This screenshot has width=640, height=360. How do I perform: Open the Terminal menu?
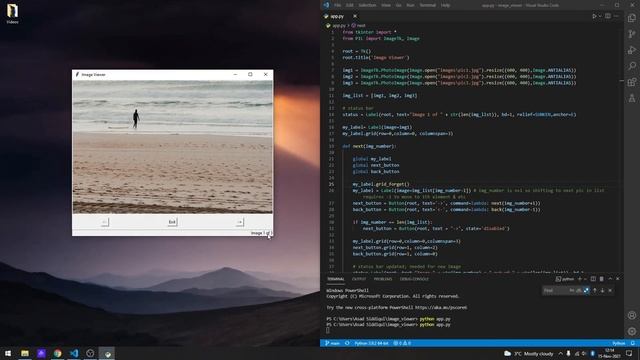tap(428, 5)
